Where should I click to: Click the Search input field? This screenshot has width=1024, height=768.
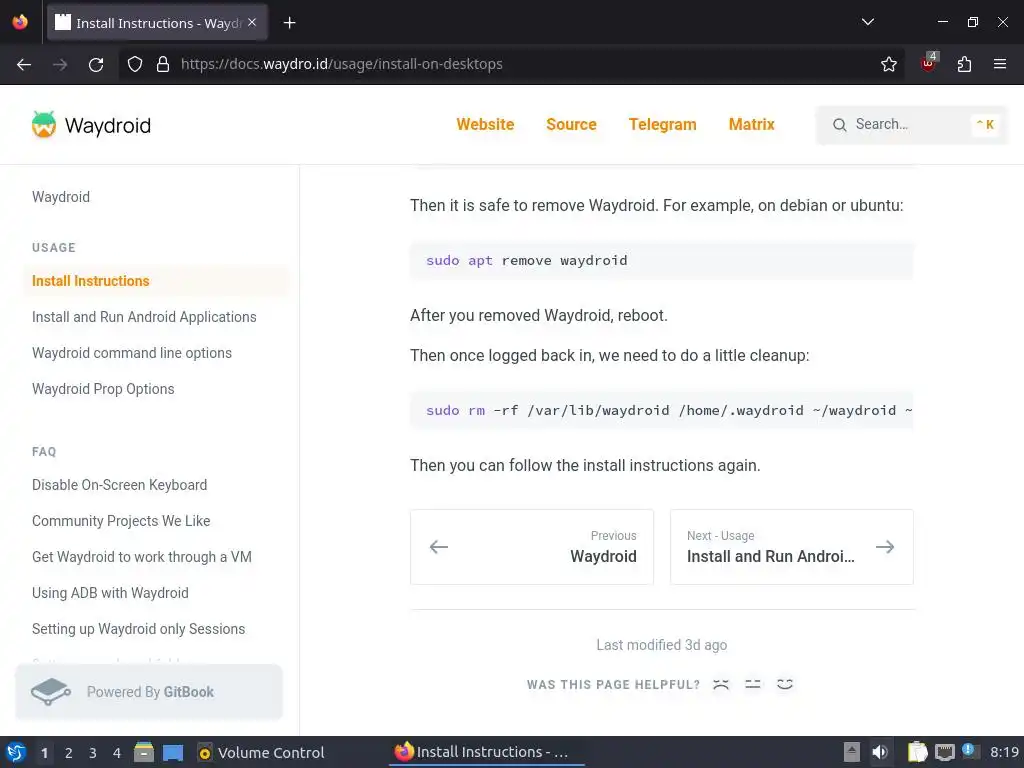click(912, 125)
